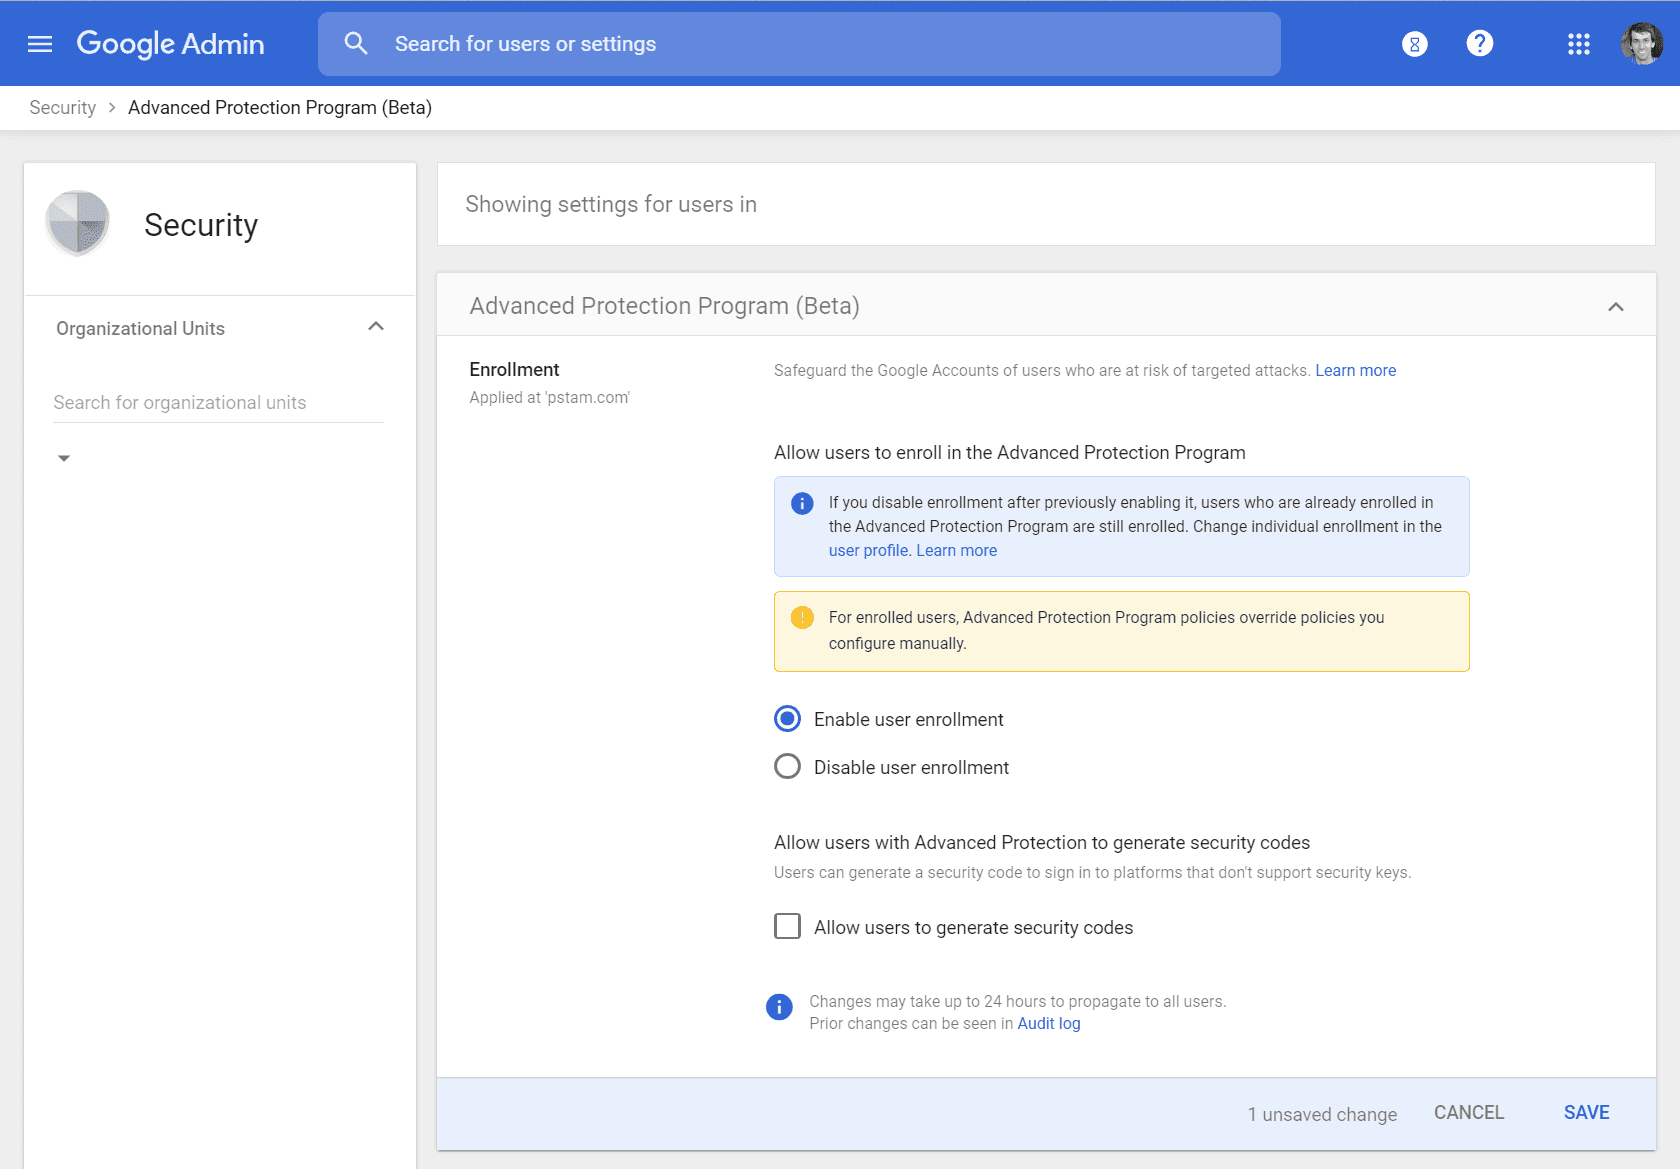Click the search magnifier icon

(x=356, y=44)
